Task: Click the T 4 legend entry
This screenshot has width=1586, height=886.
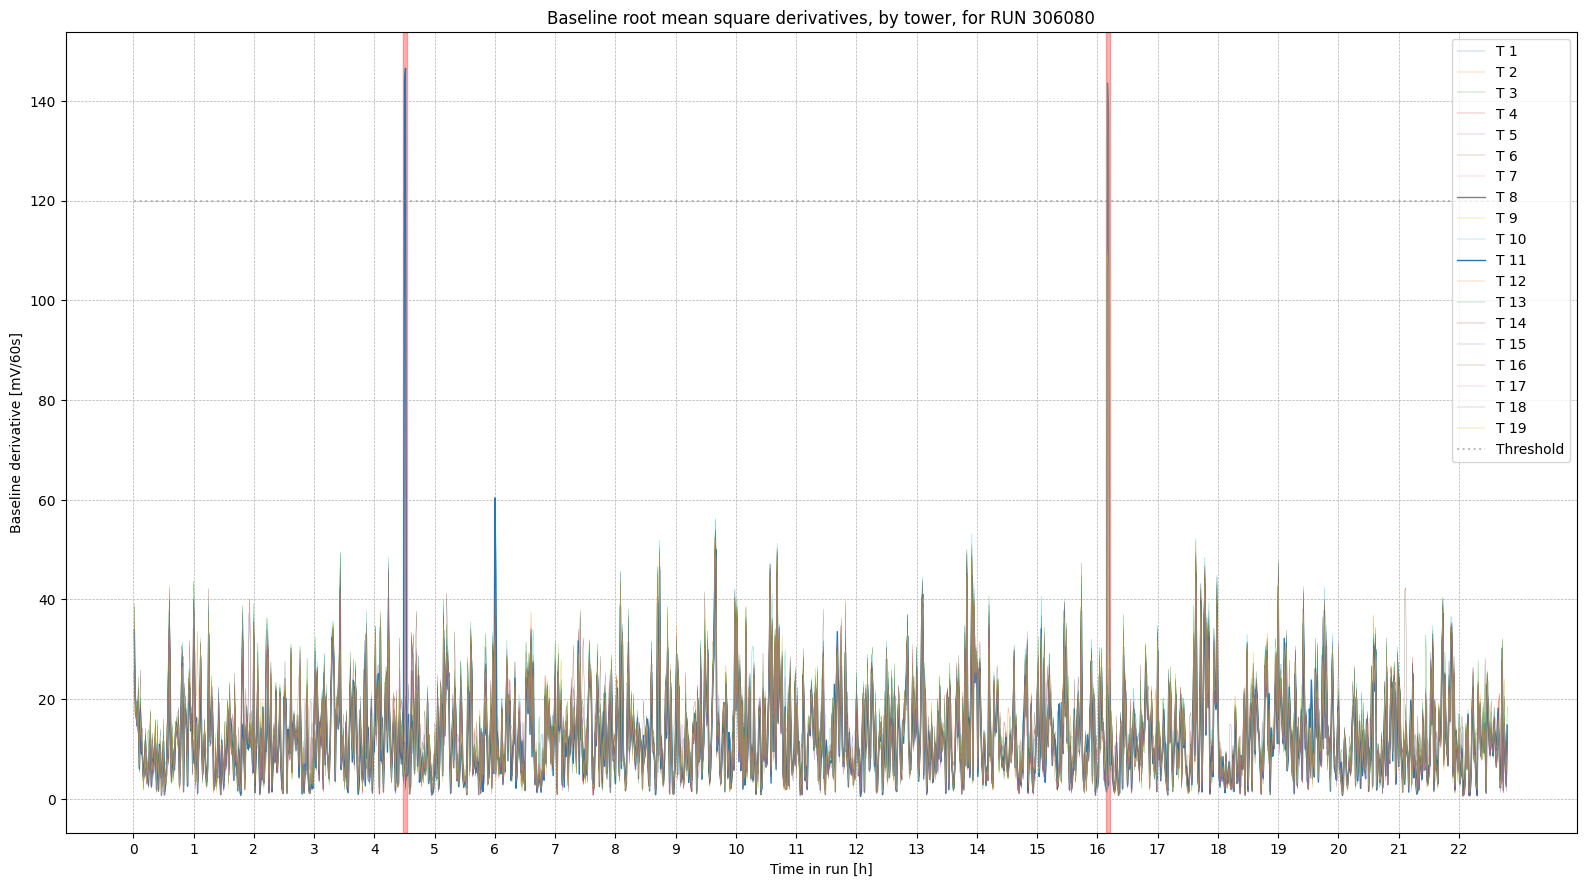Action: pos(1506,114)
